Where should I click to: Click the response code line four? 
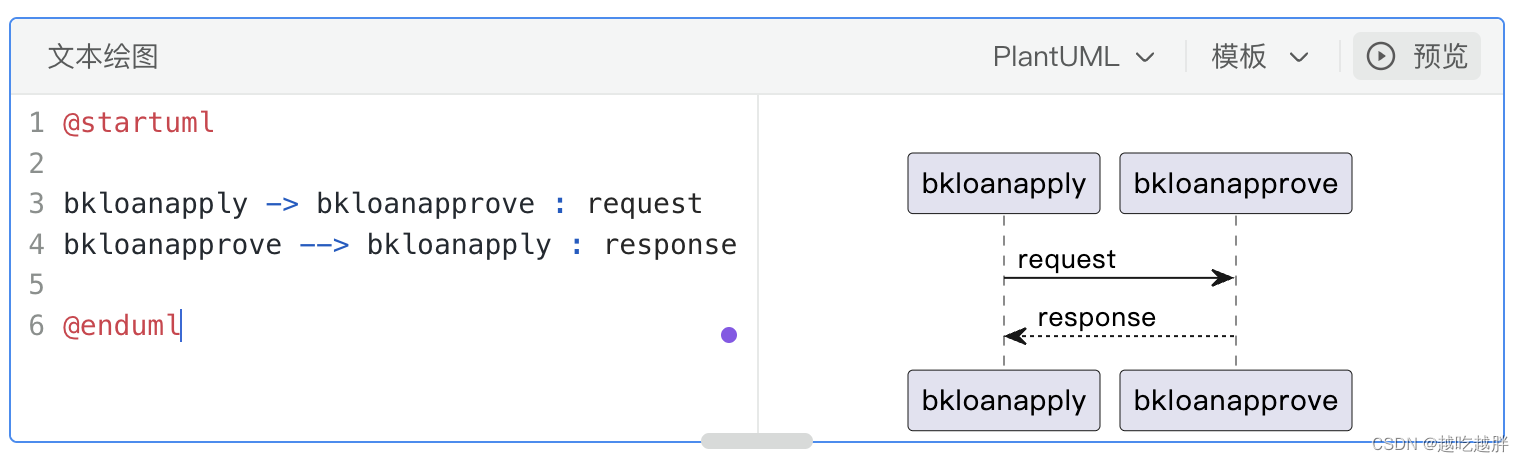[399, 245]
